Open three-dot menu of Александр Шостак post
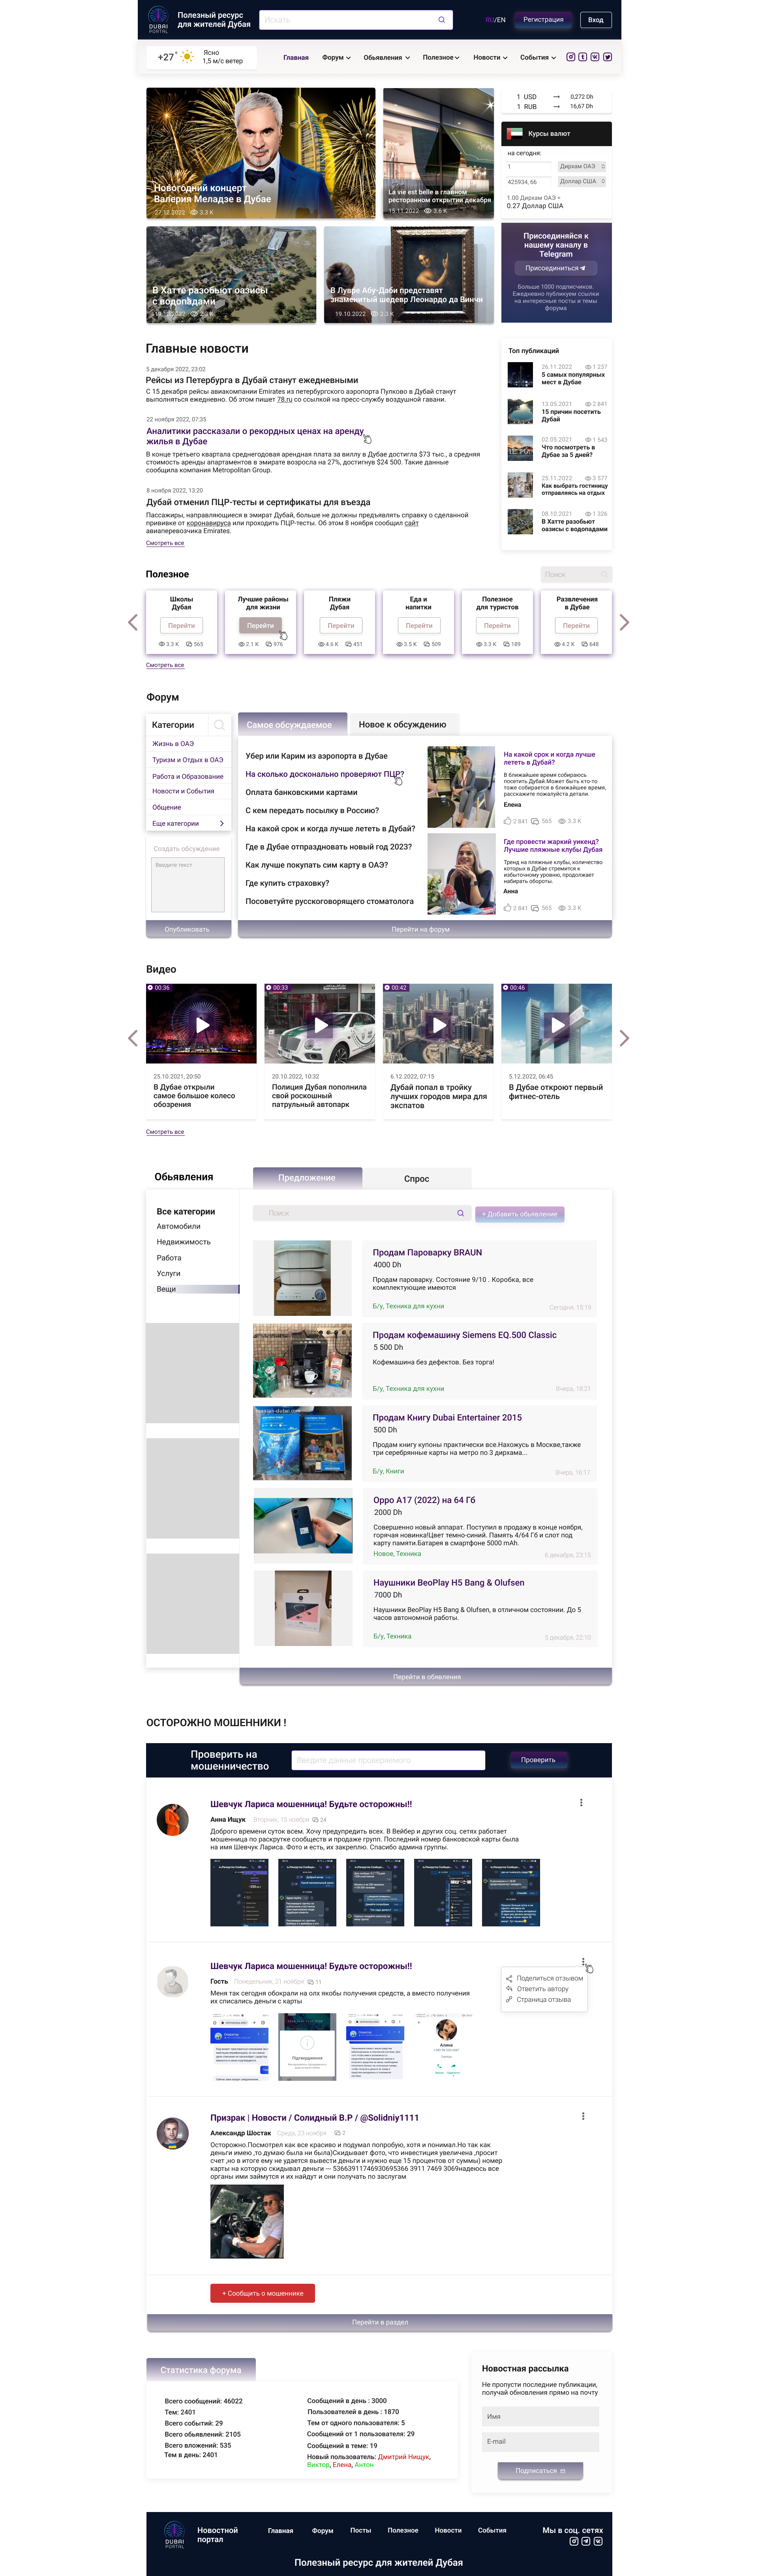The image size is (758, 2576). point(583,2116)
